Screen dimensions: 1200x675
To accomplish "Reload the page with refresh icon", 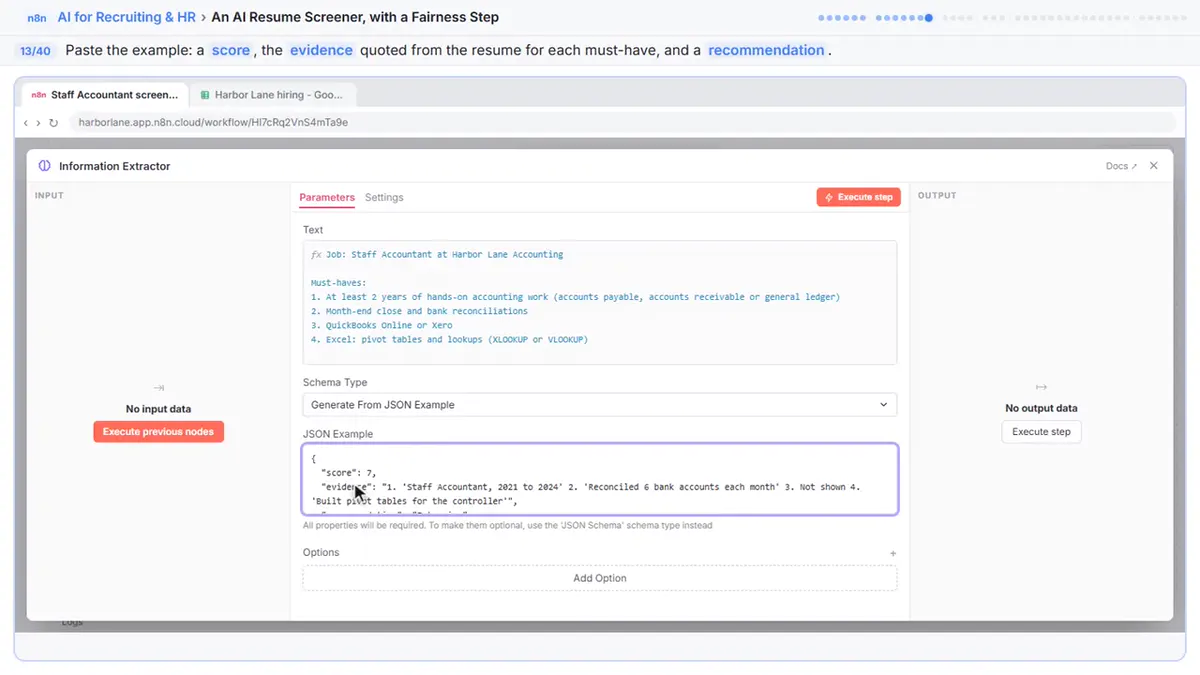I will [x=54, y=123].
